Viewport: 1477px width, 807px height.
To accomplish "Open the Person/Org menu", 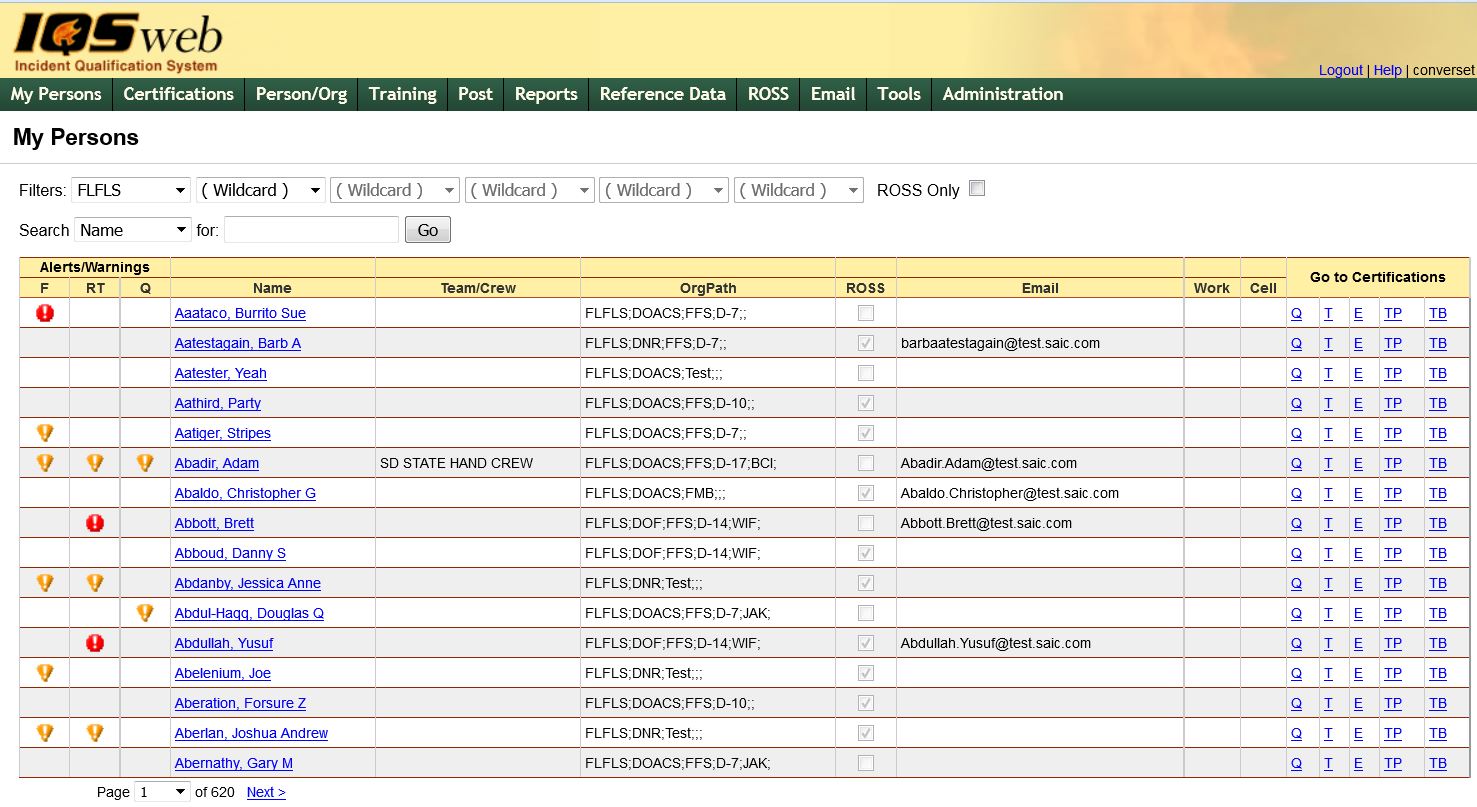I will click(301, 94).
